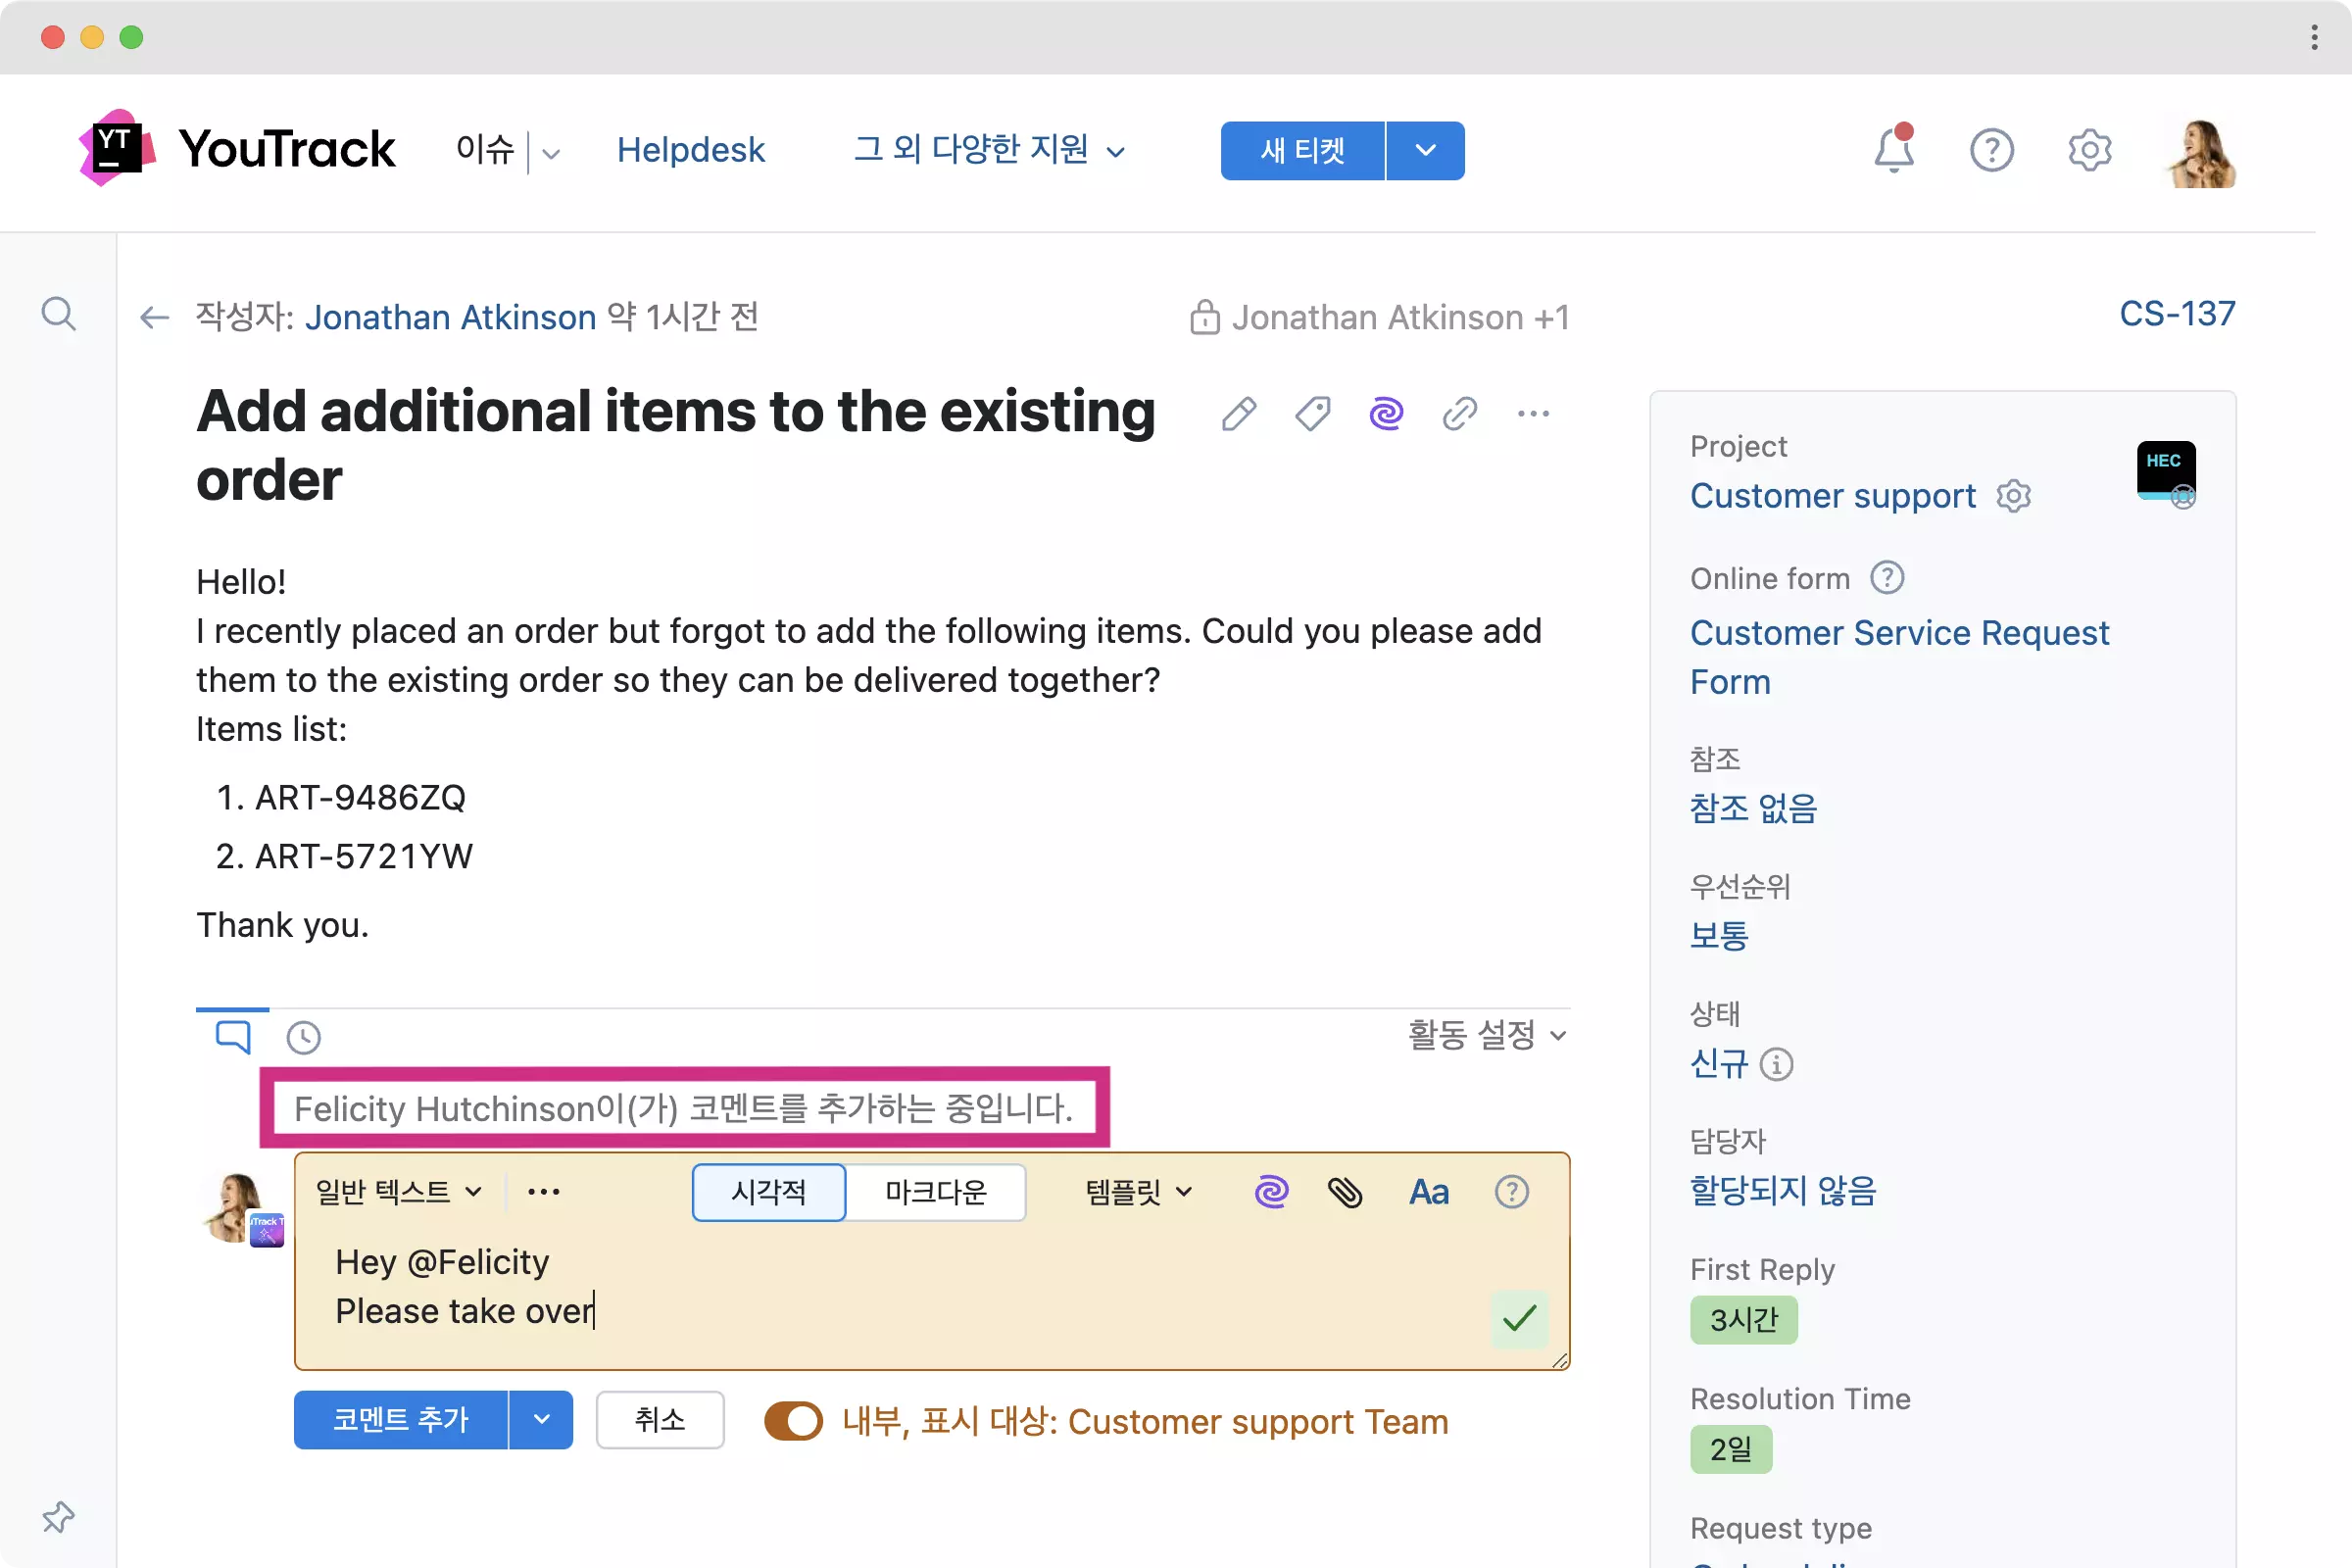Image resolution: width=2352 pixels, height=1568 pixels.
Task: Open Helpdesk menu item
Action: tap(690, 150)
